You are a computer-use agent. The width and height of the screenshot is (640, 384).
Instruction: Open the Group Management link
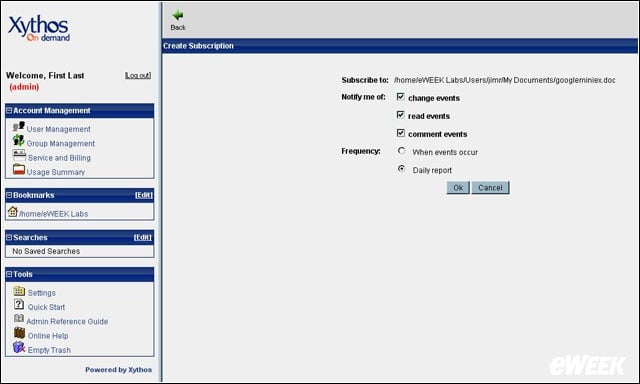click(60, 144)
